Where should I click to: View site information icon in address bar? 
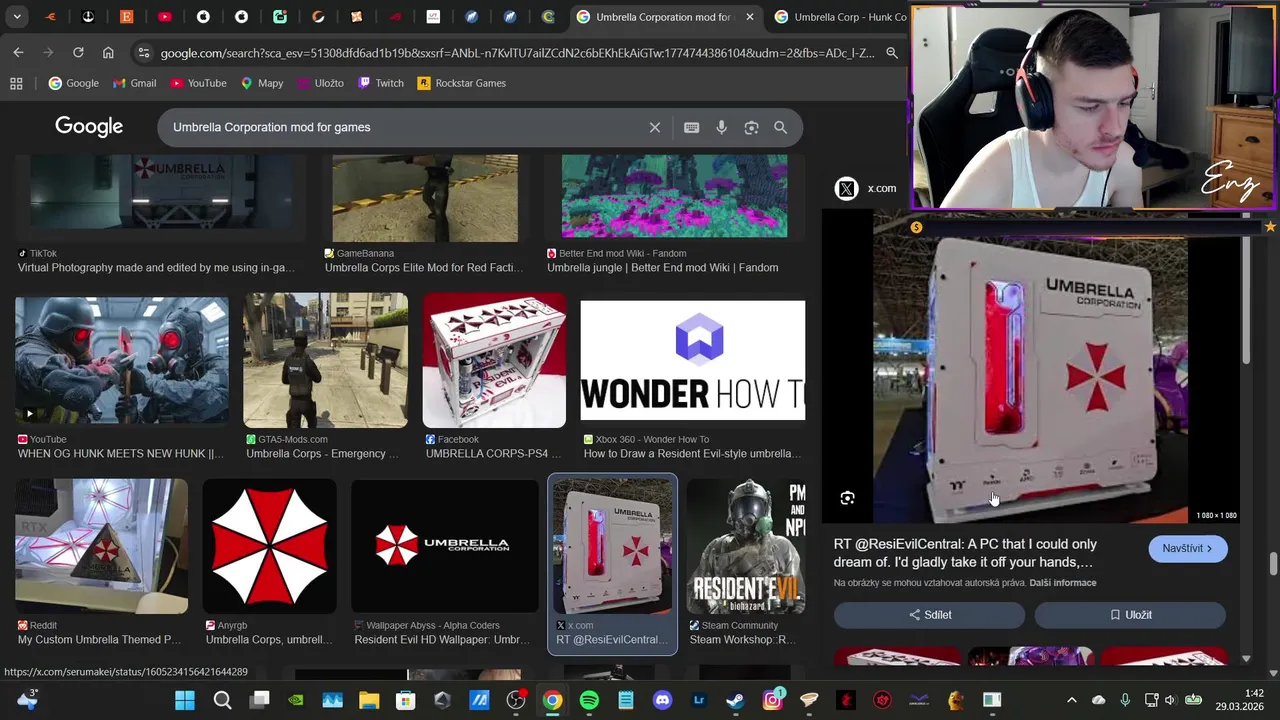coord(143,53)
